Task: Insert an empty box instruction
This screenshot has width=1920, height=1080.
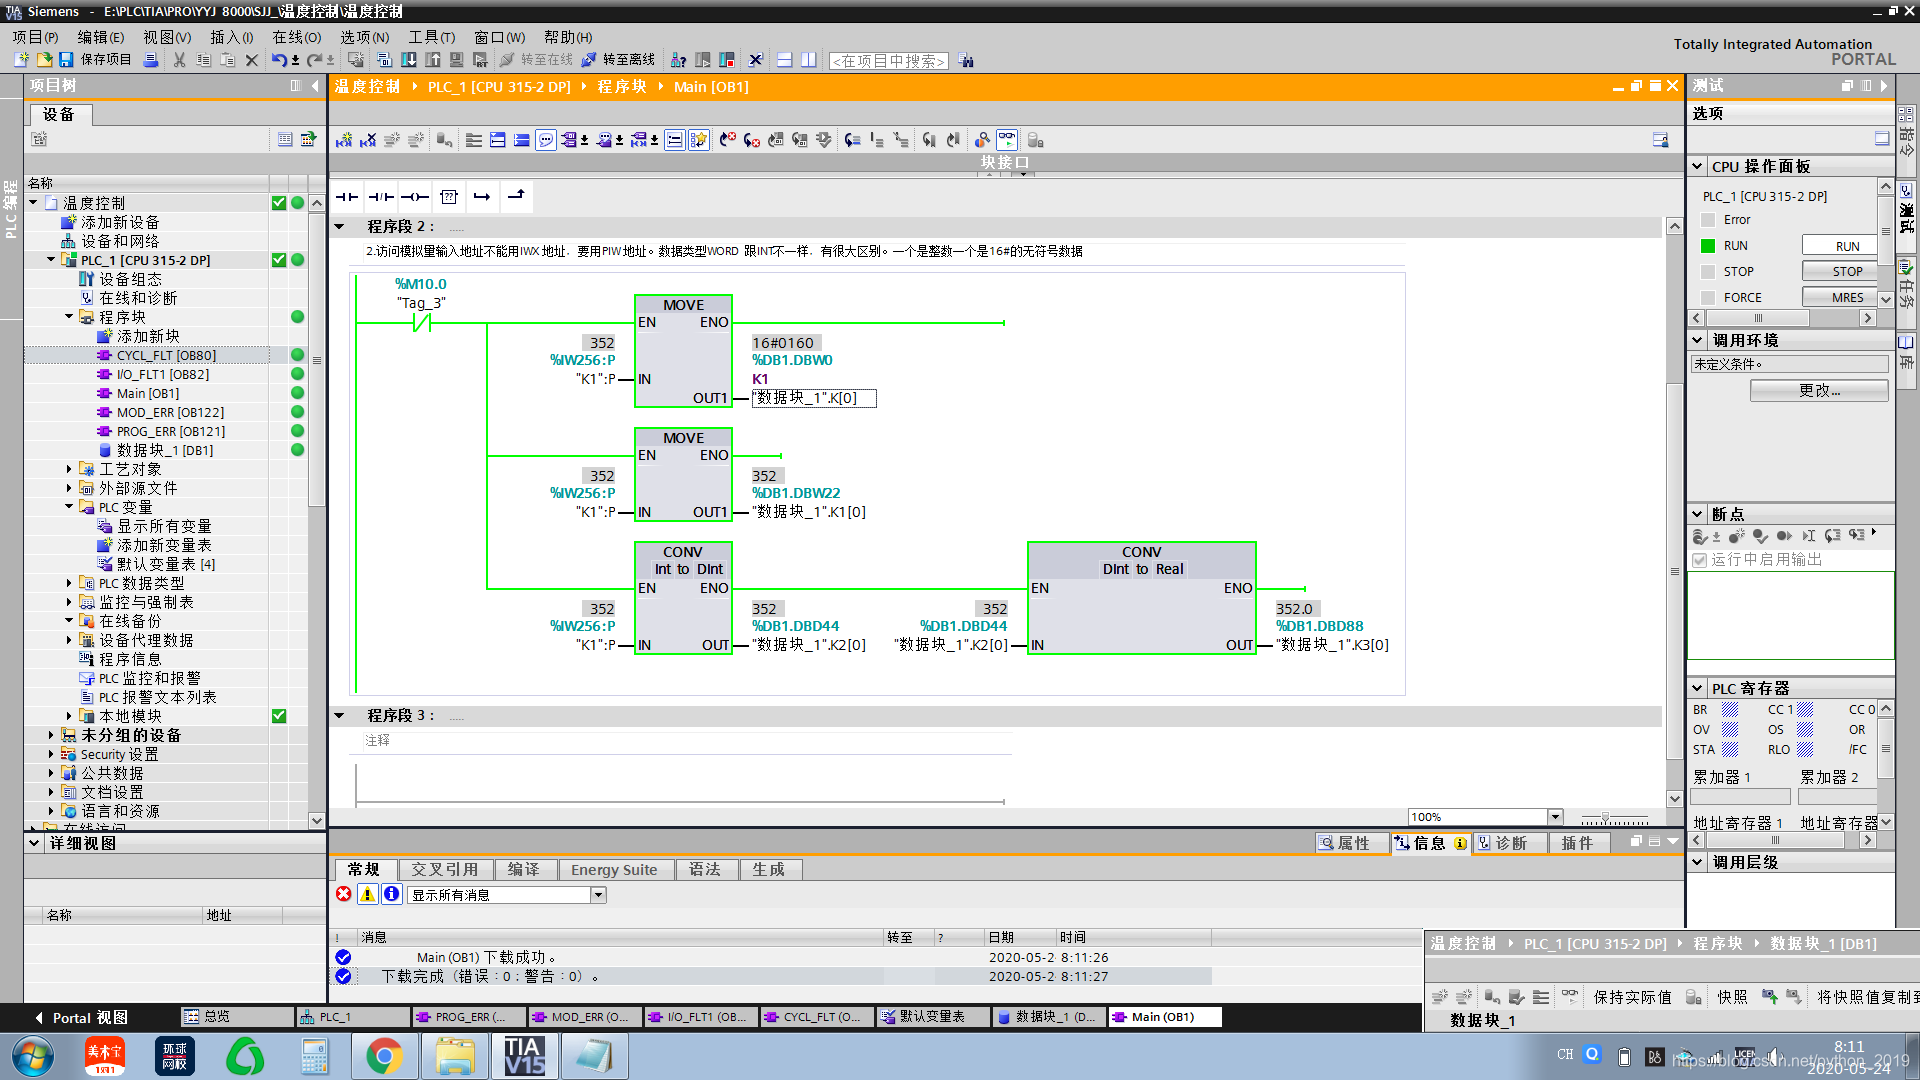Action: pos(449,197)
